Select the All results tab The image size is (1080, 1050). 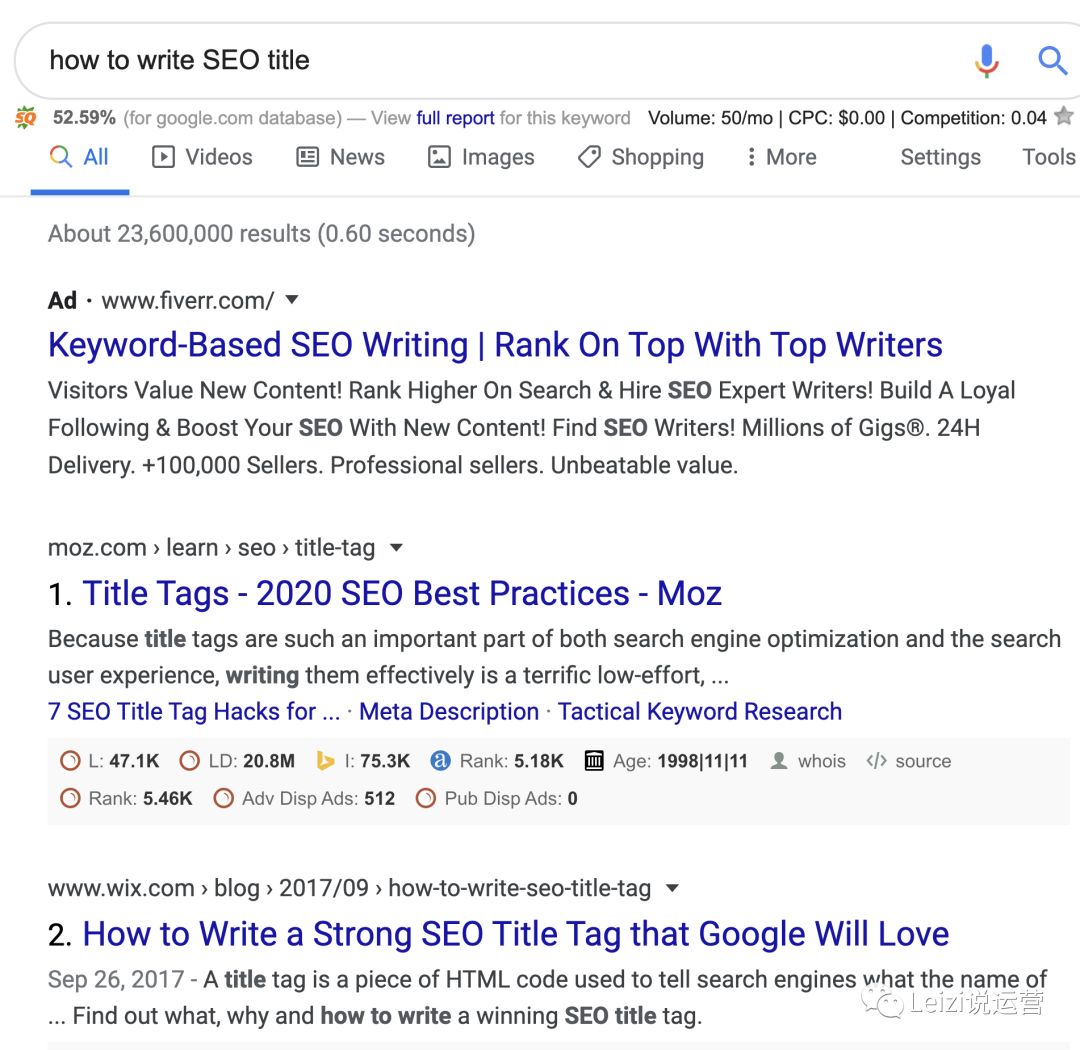pos(80,157)
